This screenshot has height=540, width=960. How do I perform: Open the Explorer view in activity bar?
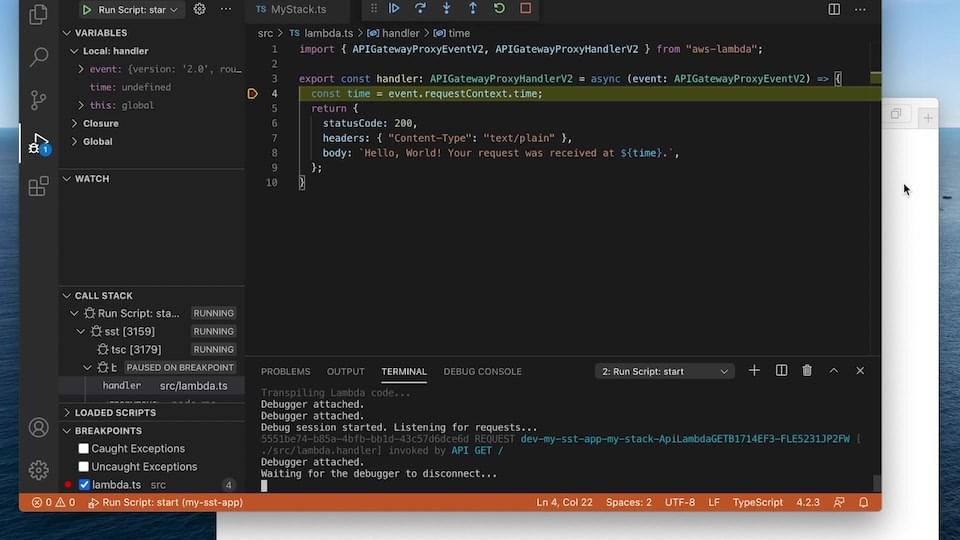38,15
